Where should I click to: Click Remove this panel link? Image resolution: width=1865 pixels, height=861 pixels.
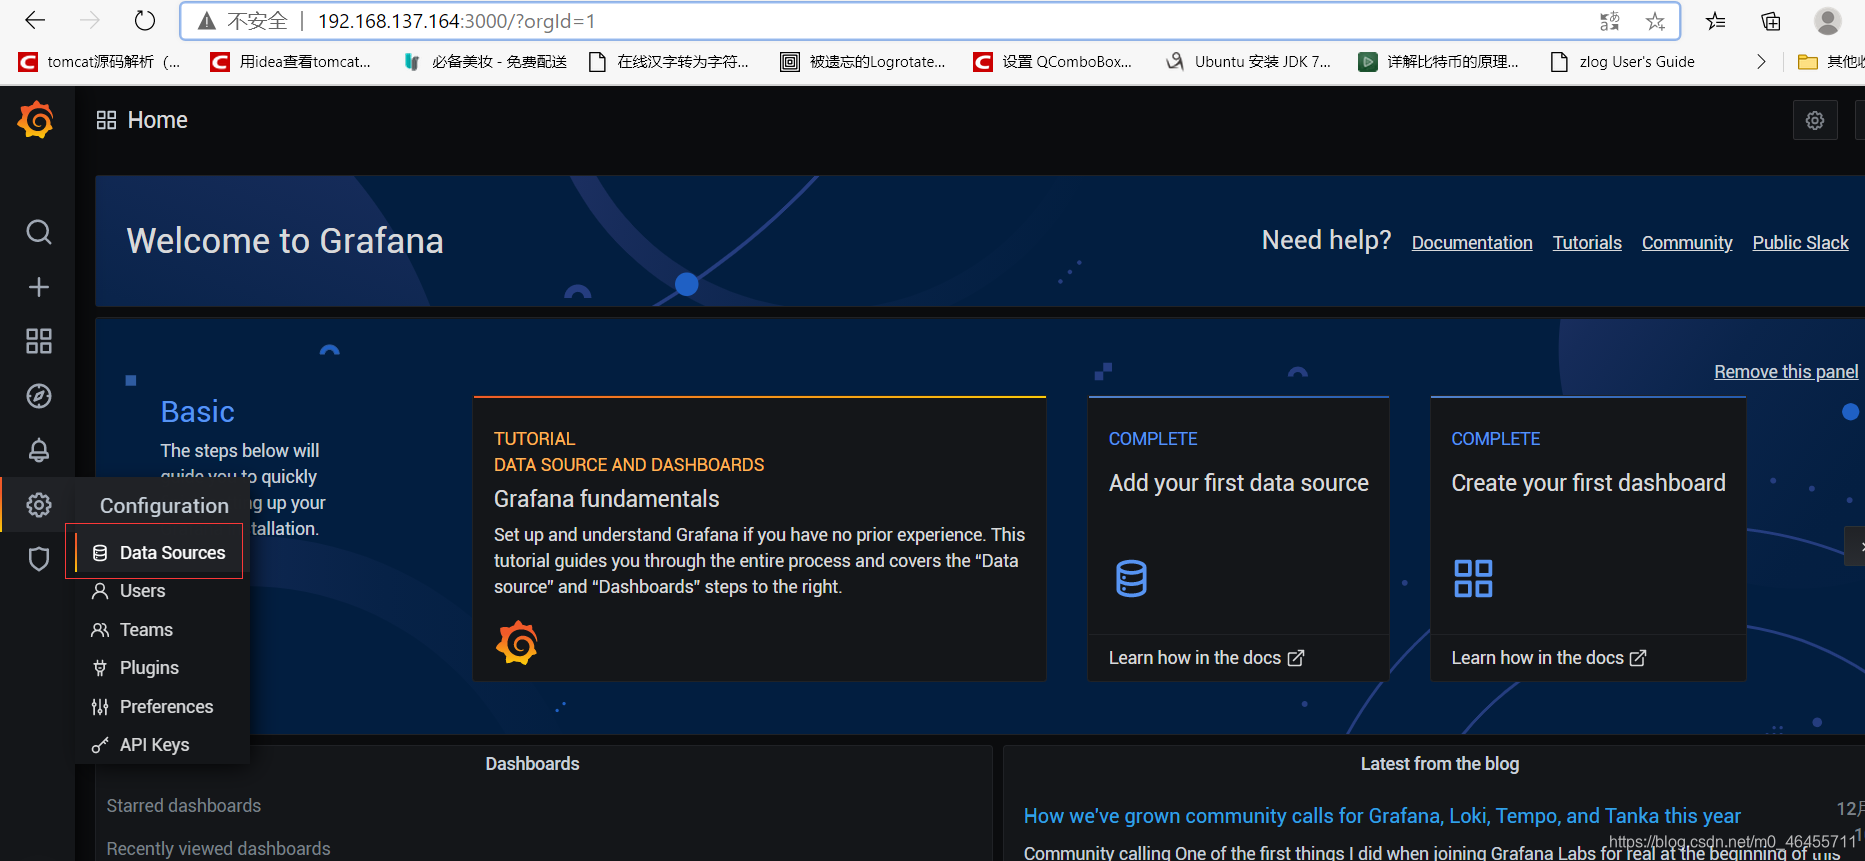[x=1786, y=372]
